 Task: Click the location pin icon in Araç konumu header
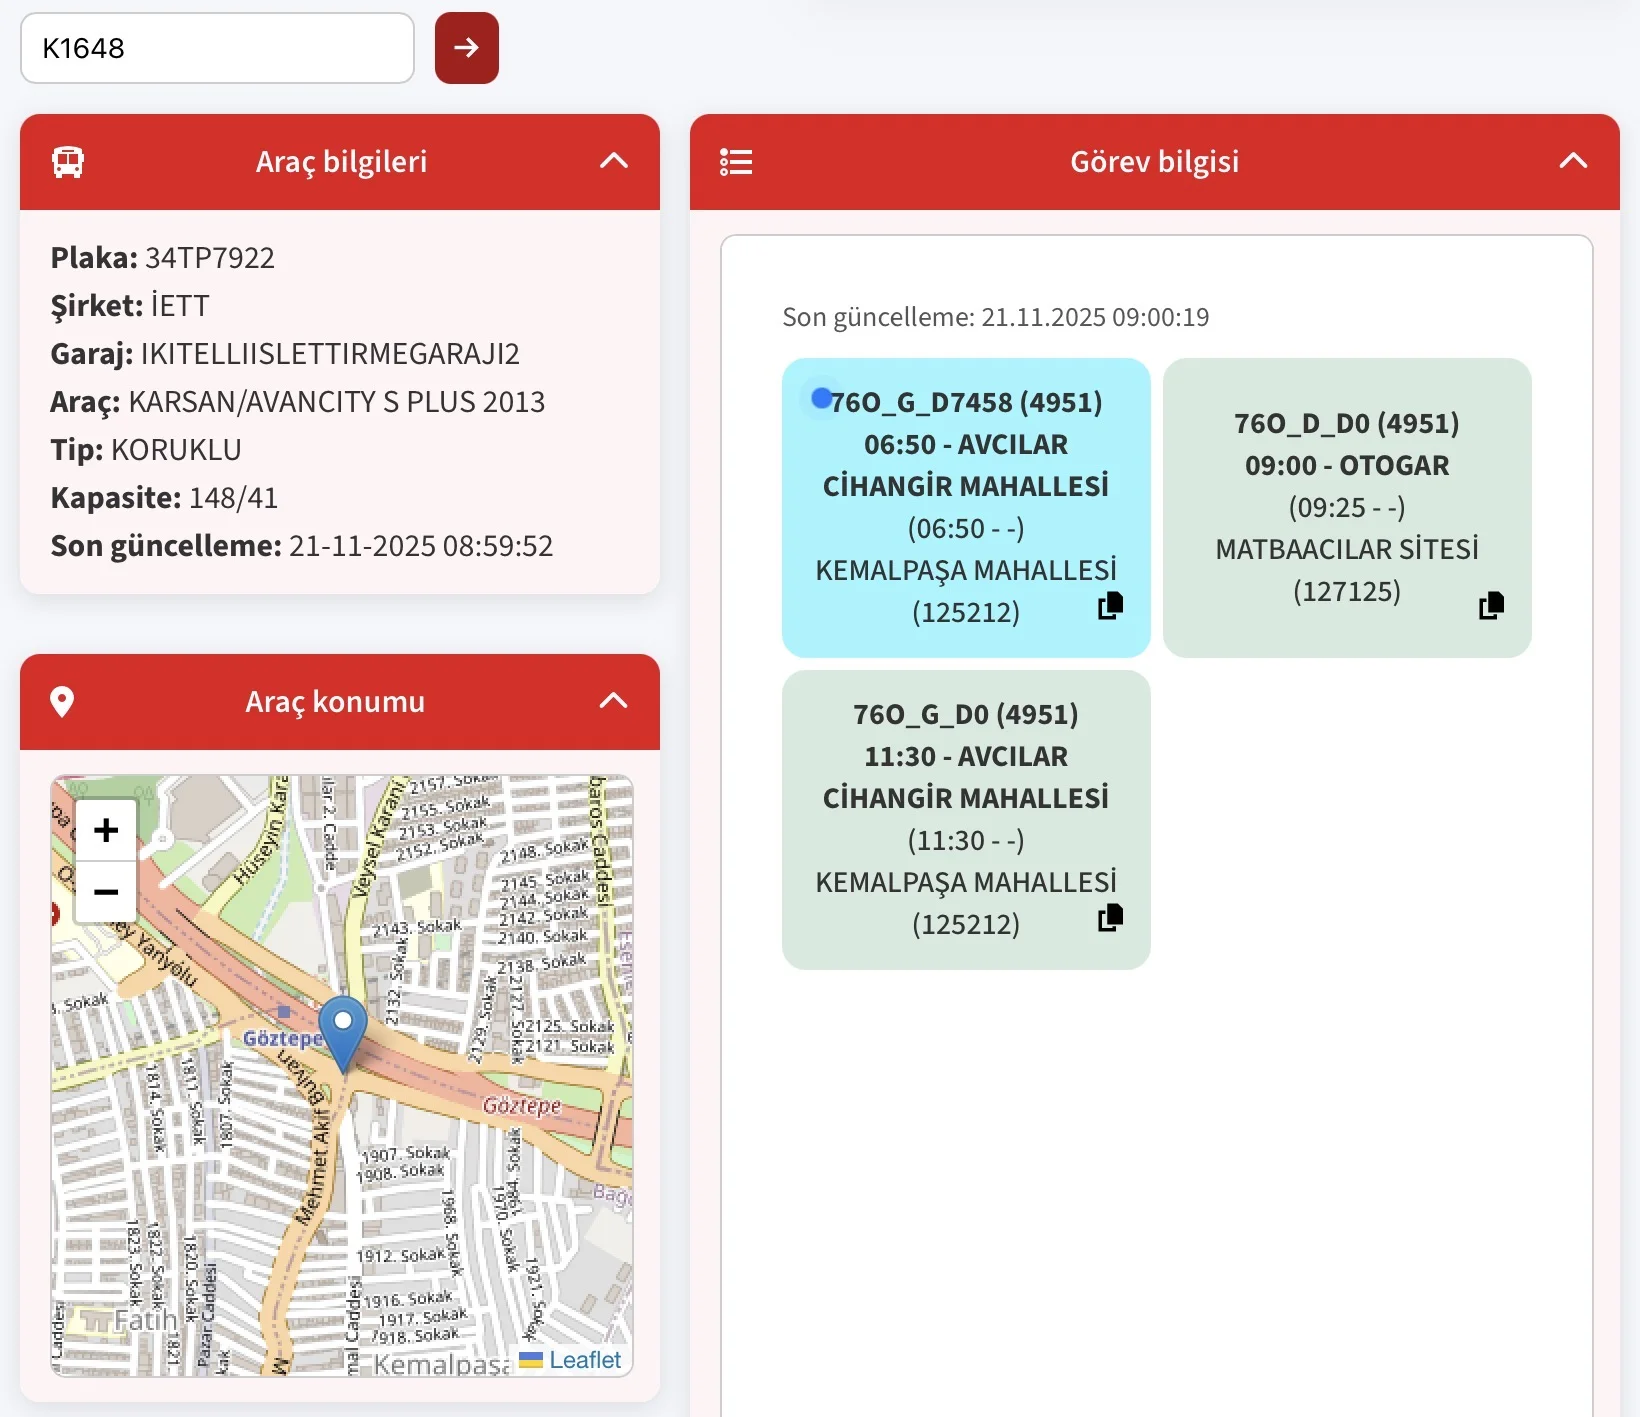[x=62, y=702]
